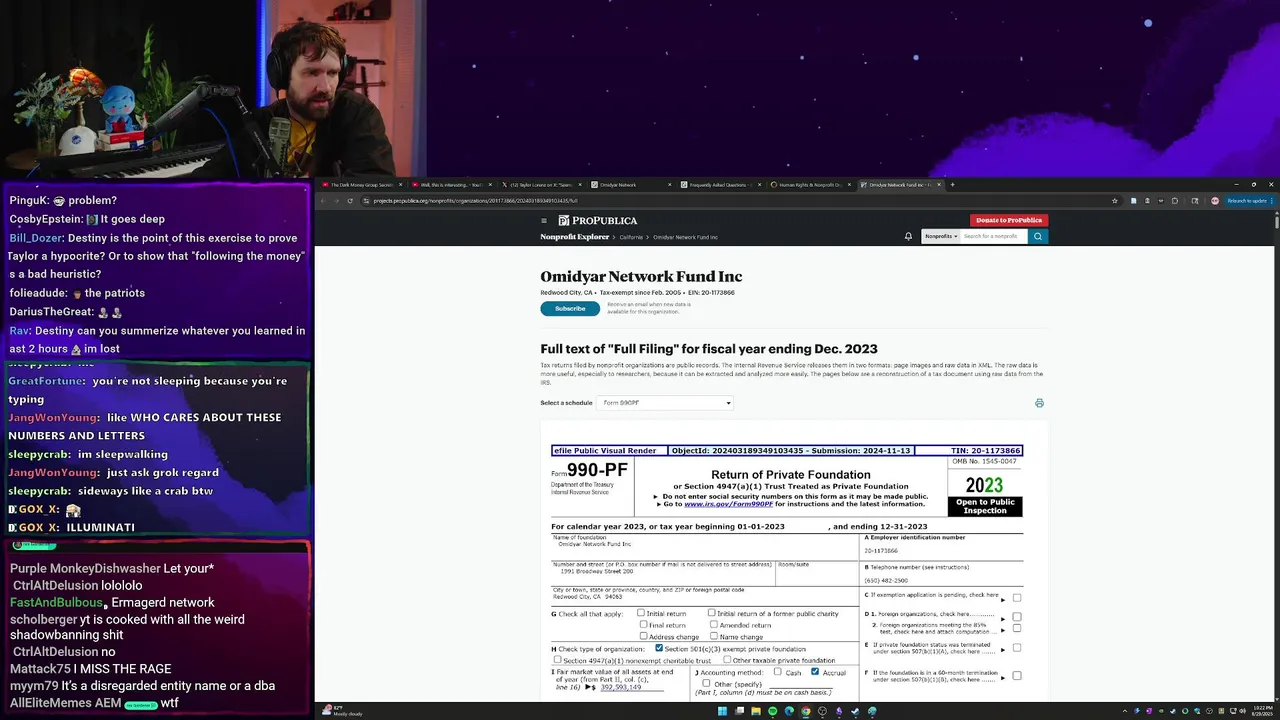Click the Donate to ProPublica button

pos(1009,220)
